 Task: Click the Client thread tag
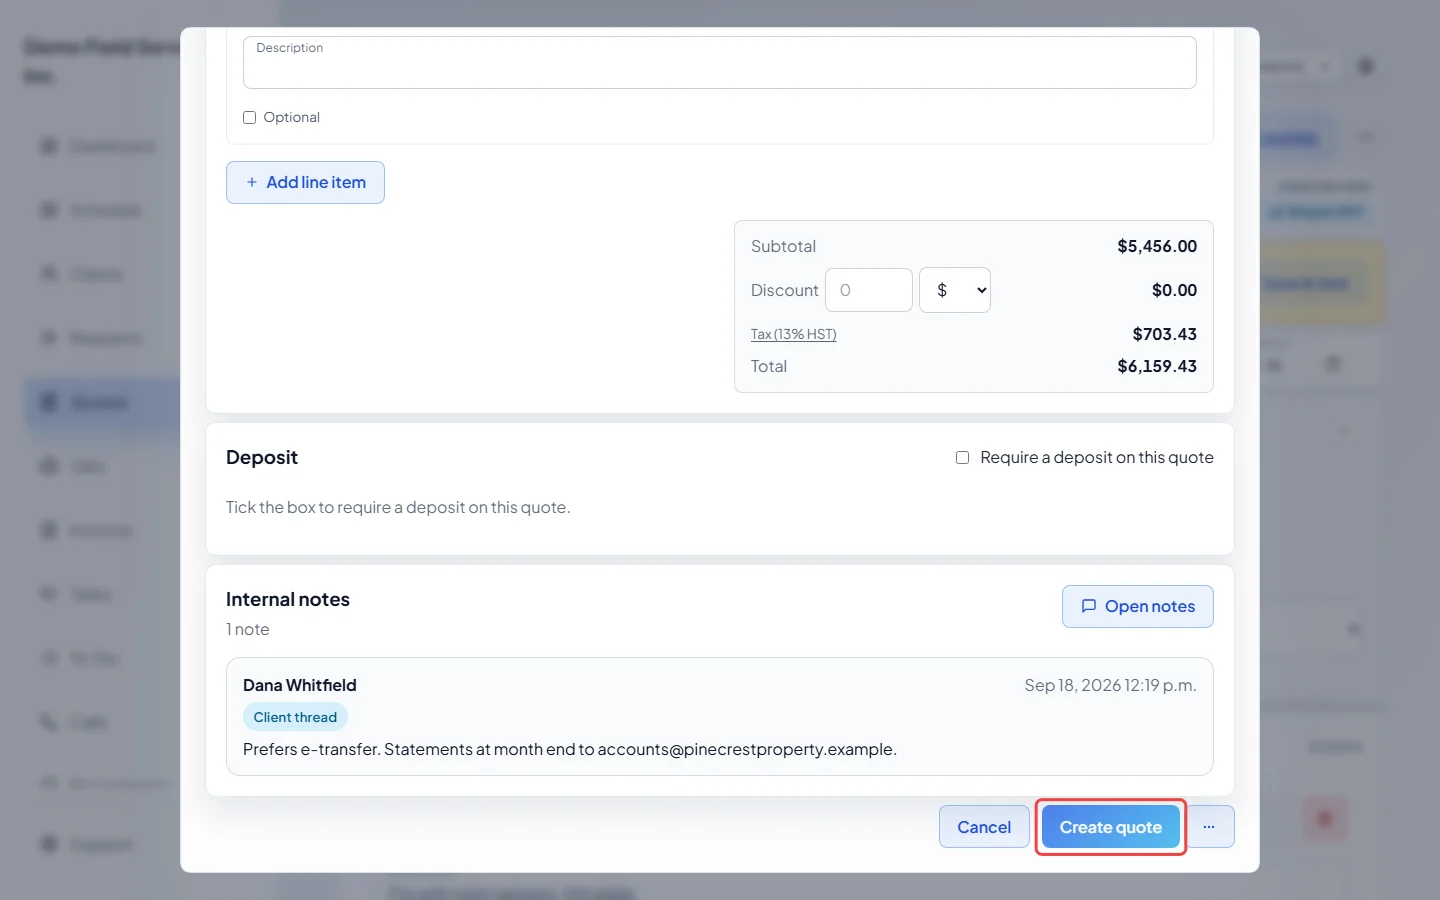[x=295, y=717]
